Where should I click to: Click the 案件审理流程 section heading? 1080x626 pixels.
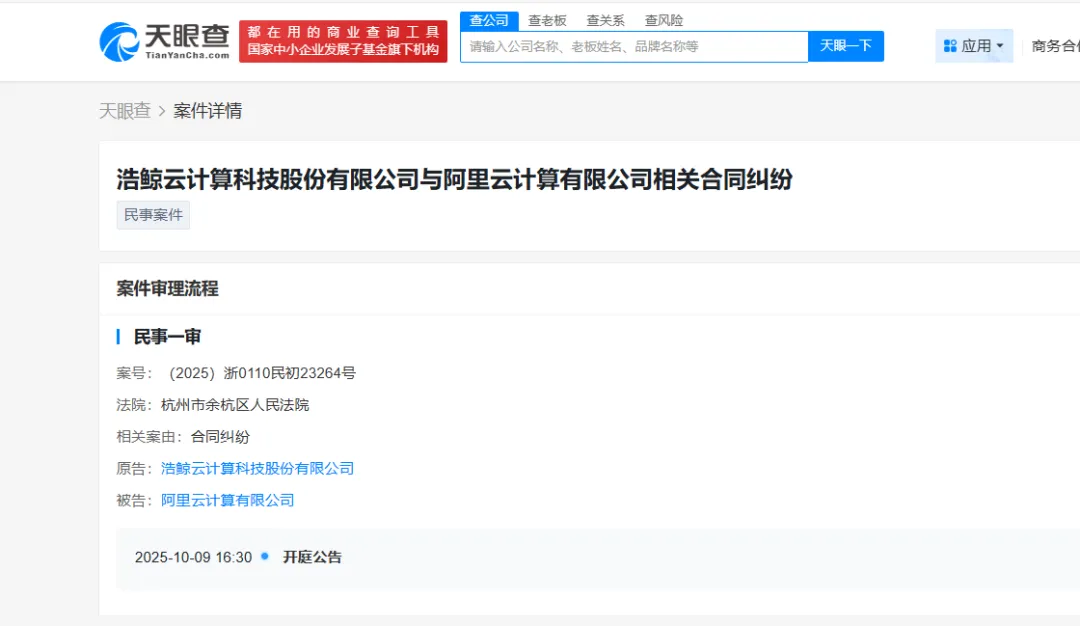click(167, 289)
